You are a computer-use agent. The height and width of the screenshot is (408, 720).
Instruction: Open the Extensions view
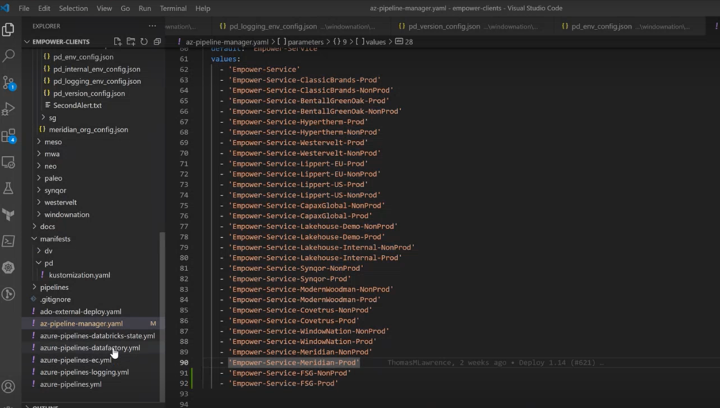[x=9, y=136]
